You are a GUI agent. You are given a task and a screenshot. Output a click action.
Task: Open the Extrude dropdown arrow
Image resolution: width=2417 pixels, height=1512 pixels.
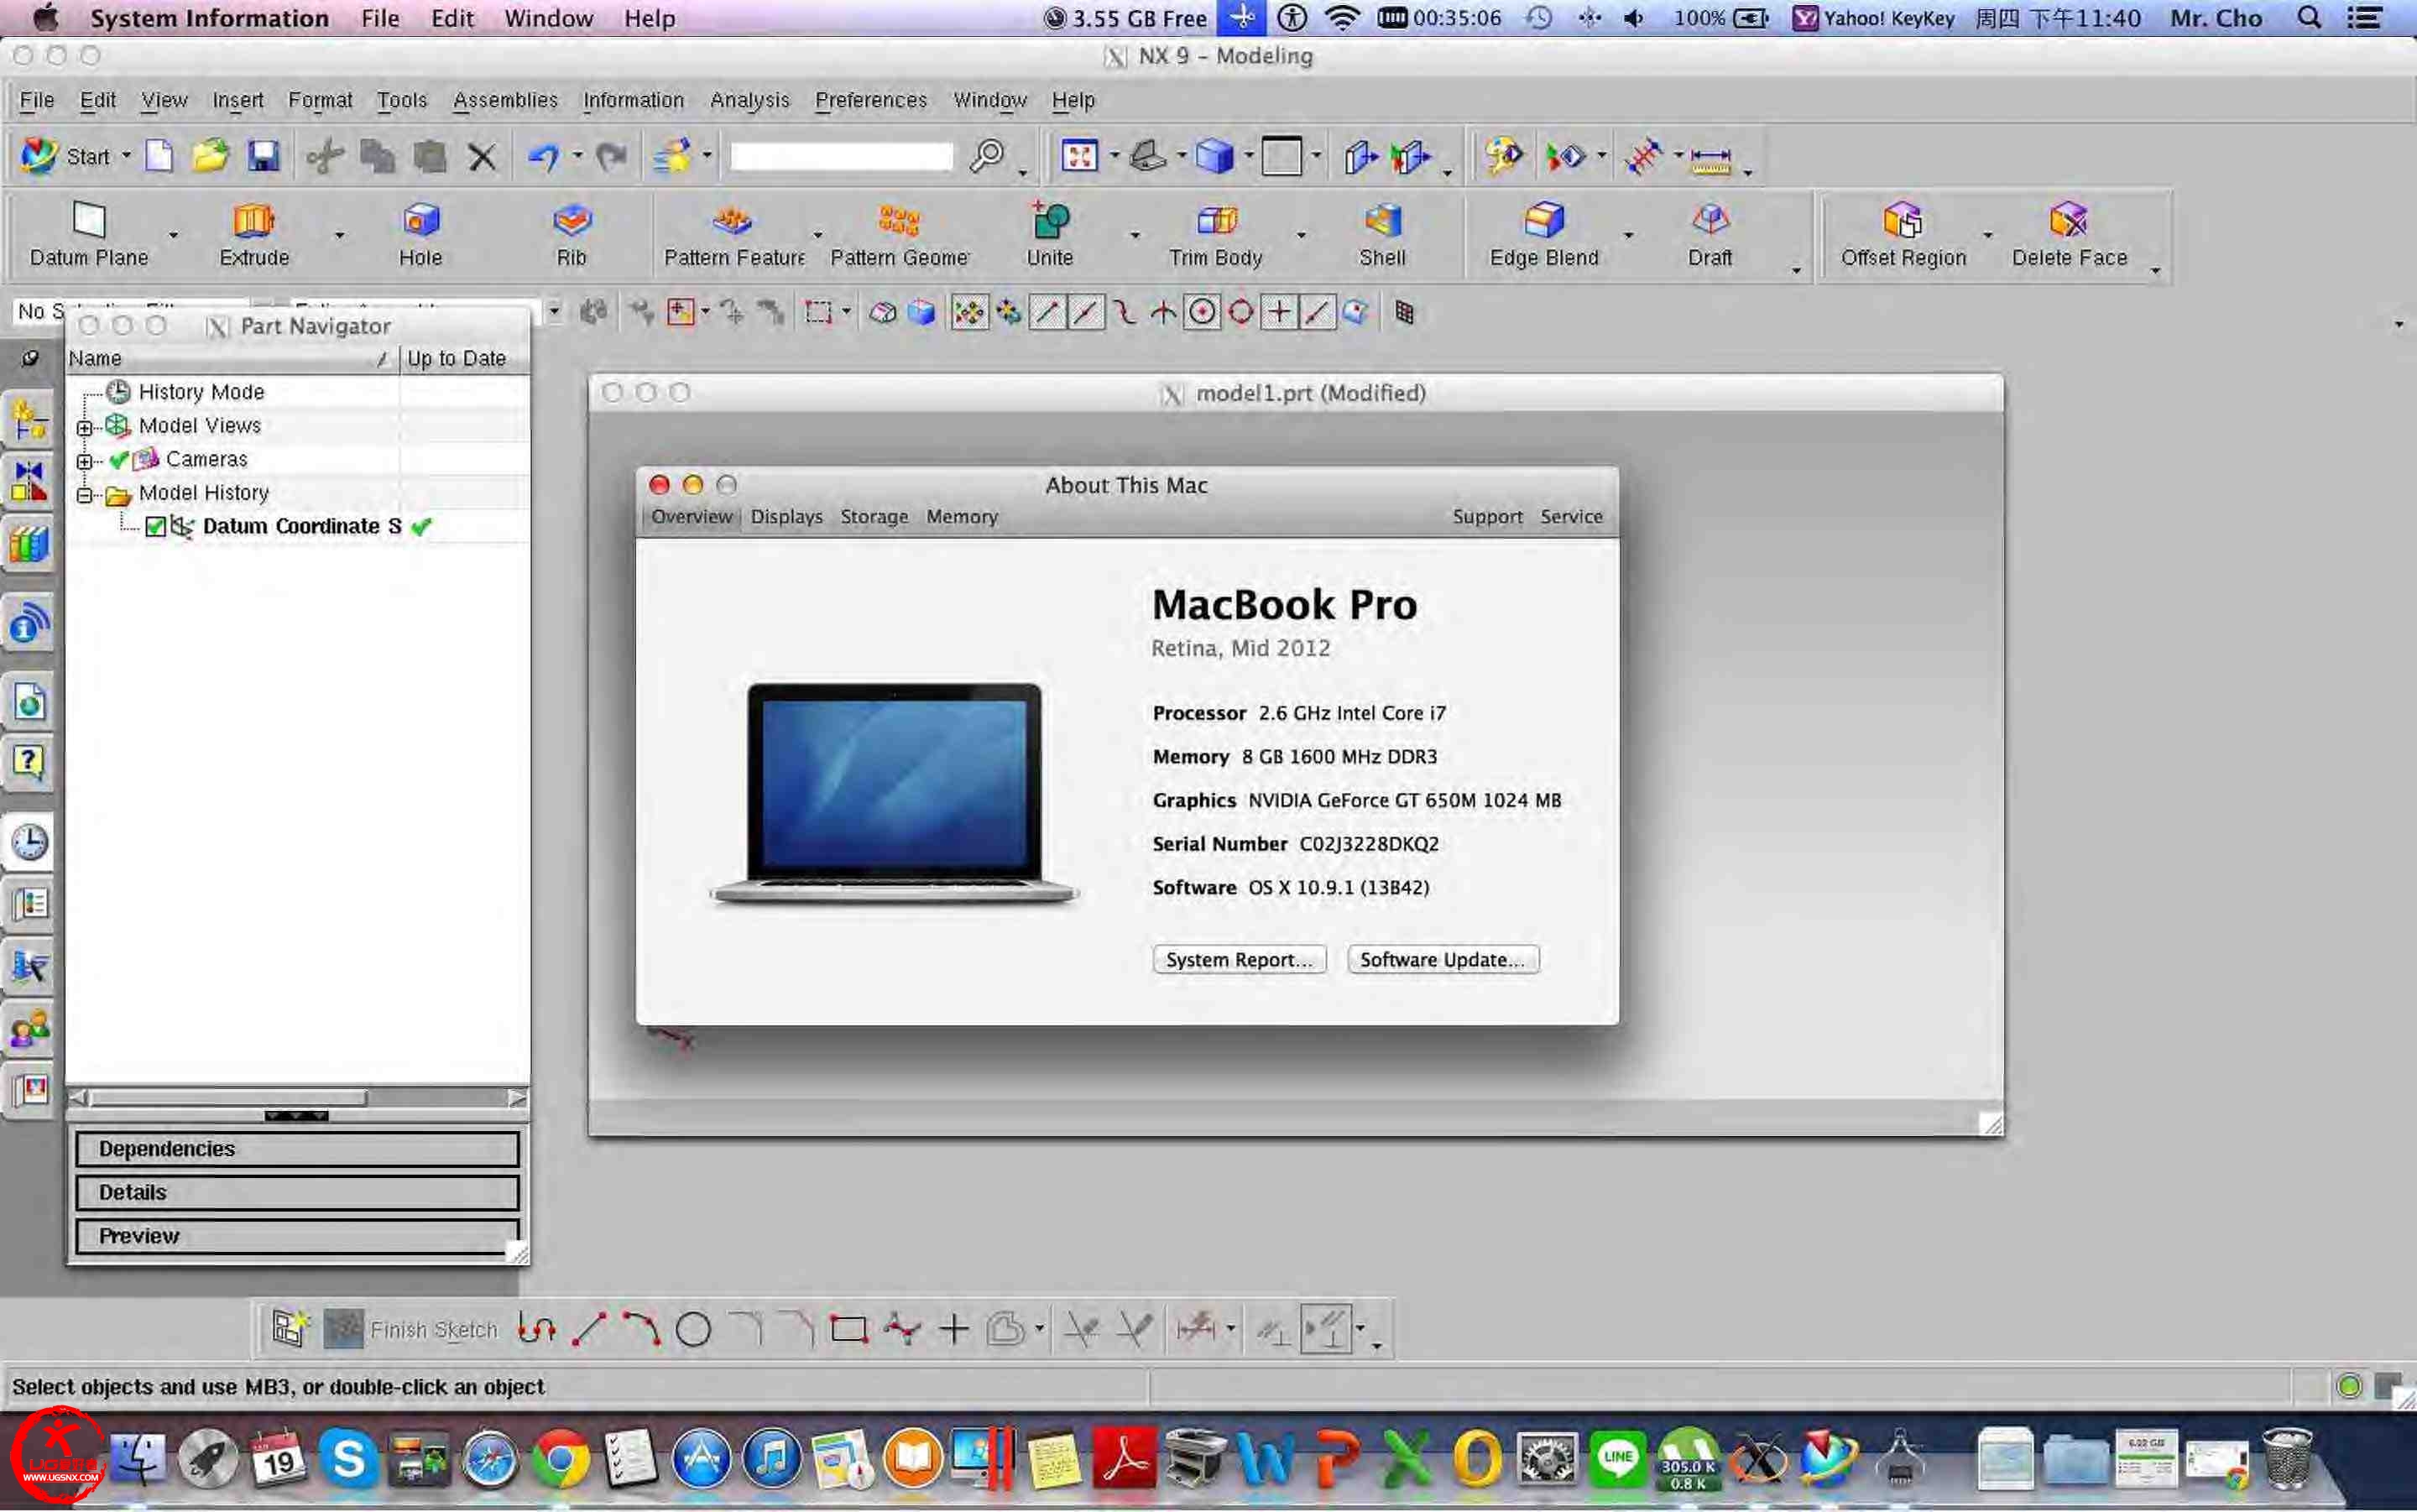tap(339, 236)
